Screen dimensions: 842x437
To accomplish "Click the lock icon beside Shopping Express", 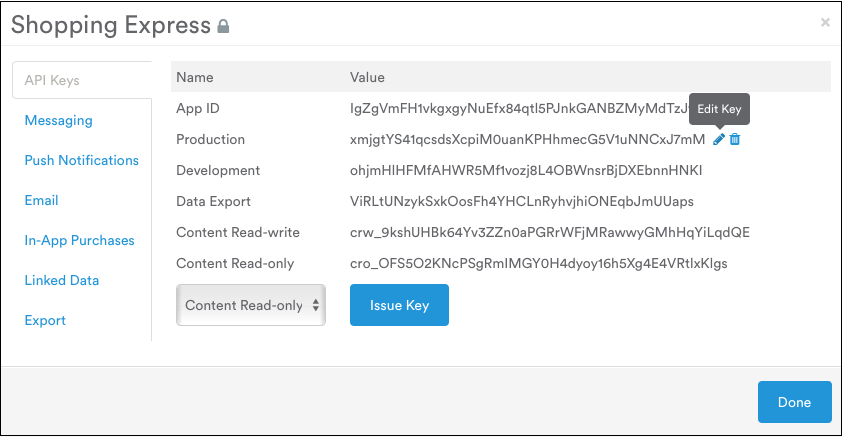I will point(223,26).
